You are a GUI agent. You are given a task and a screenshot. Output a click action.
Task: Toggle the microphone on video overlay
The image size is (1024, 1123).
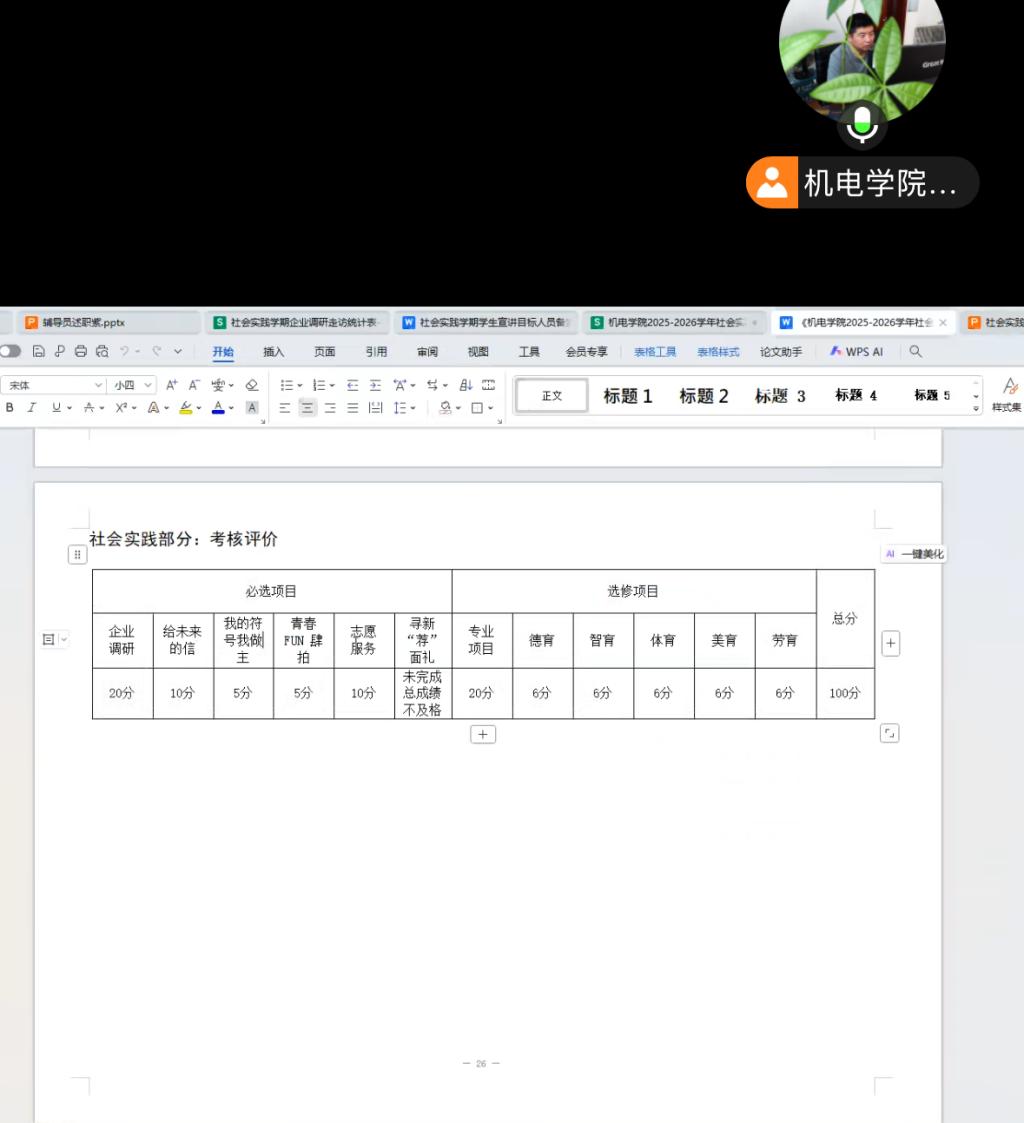tap(862, 126)
